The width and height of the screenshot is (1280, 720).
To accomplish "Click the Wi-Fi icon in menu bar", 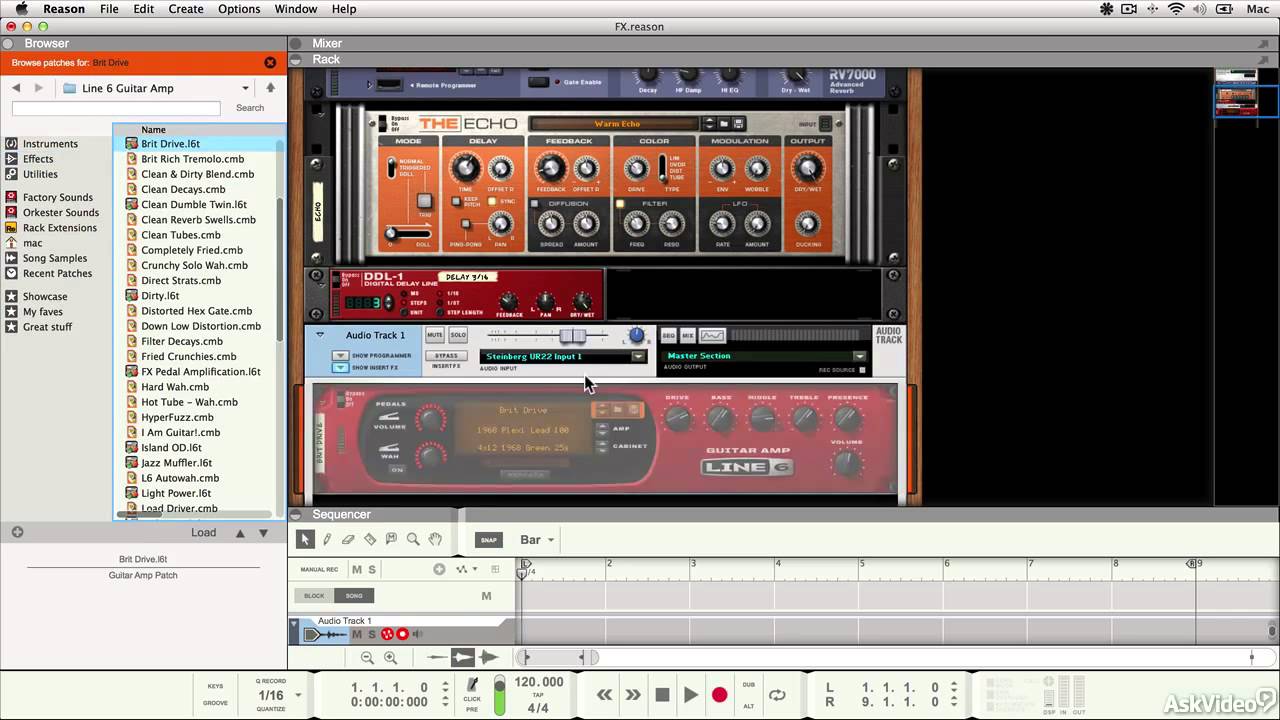I will pos(1176,9).
